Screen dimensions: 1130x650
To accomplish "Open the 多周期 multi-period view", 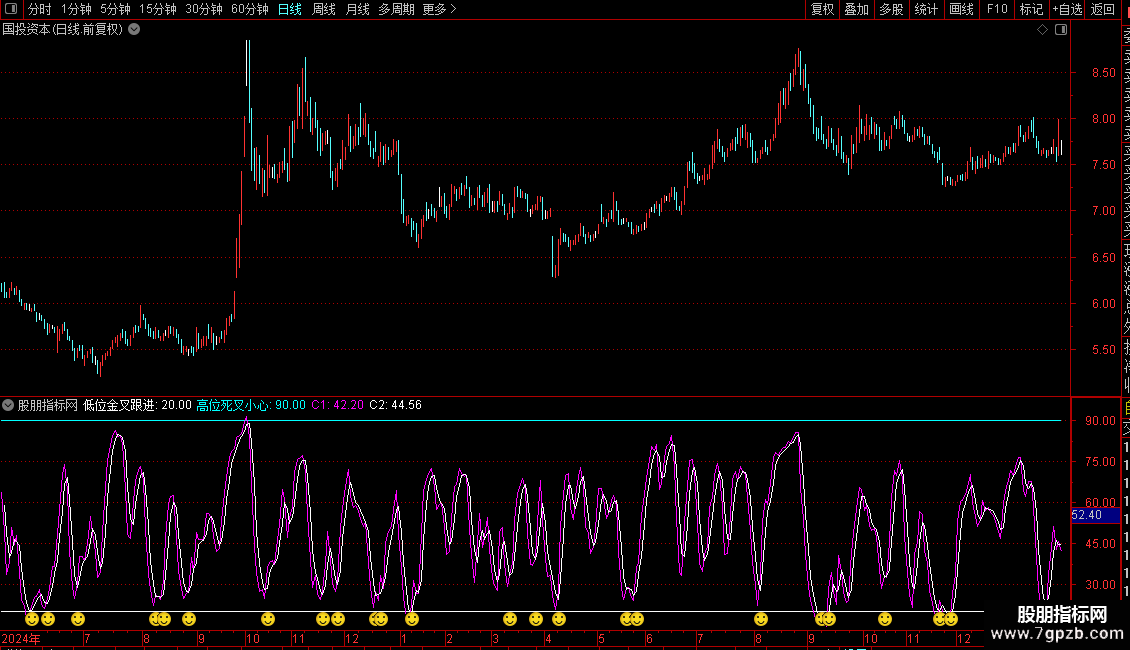I will 396,9.
